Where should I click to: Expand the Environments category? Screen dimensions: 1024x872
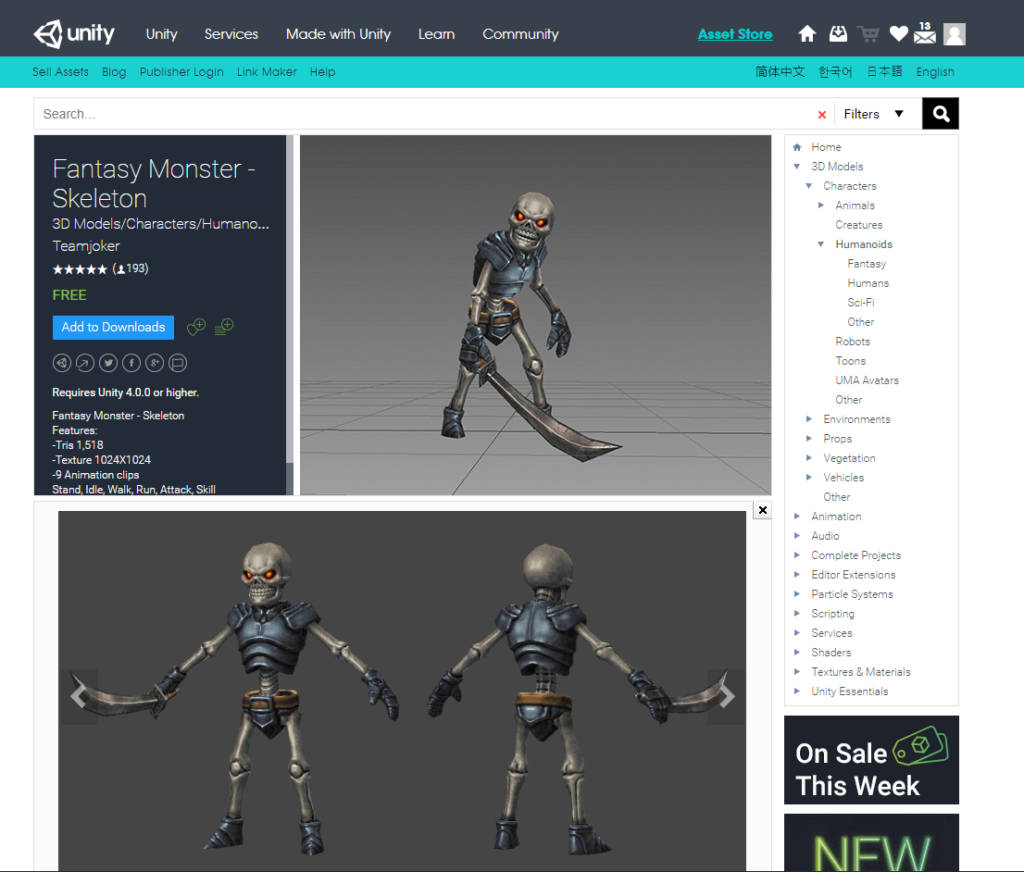808,419
